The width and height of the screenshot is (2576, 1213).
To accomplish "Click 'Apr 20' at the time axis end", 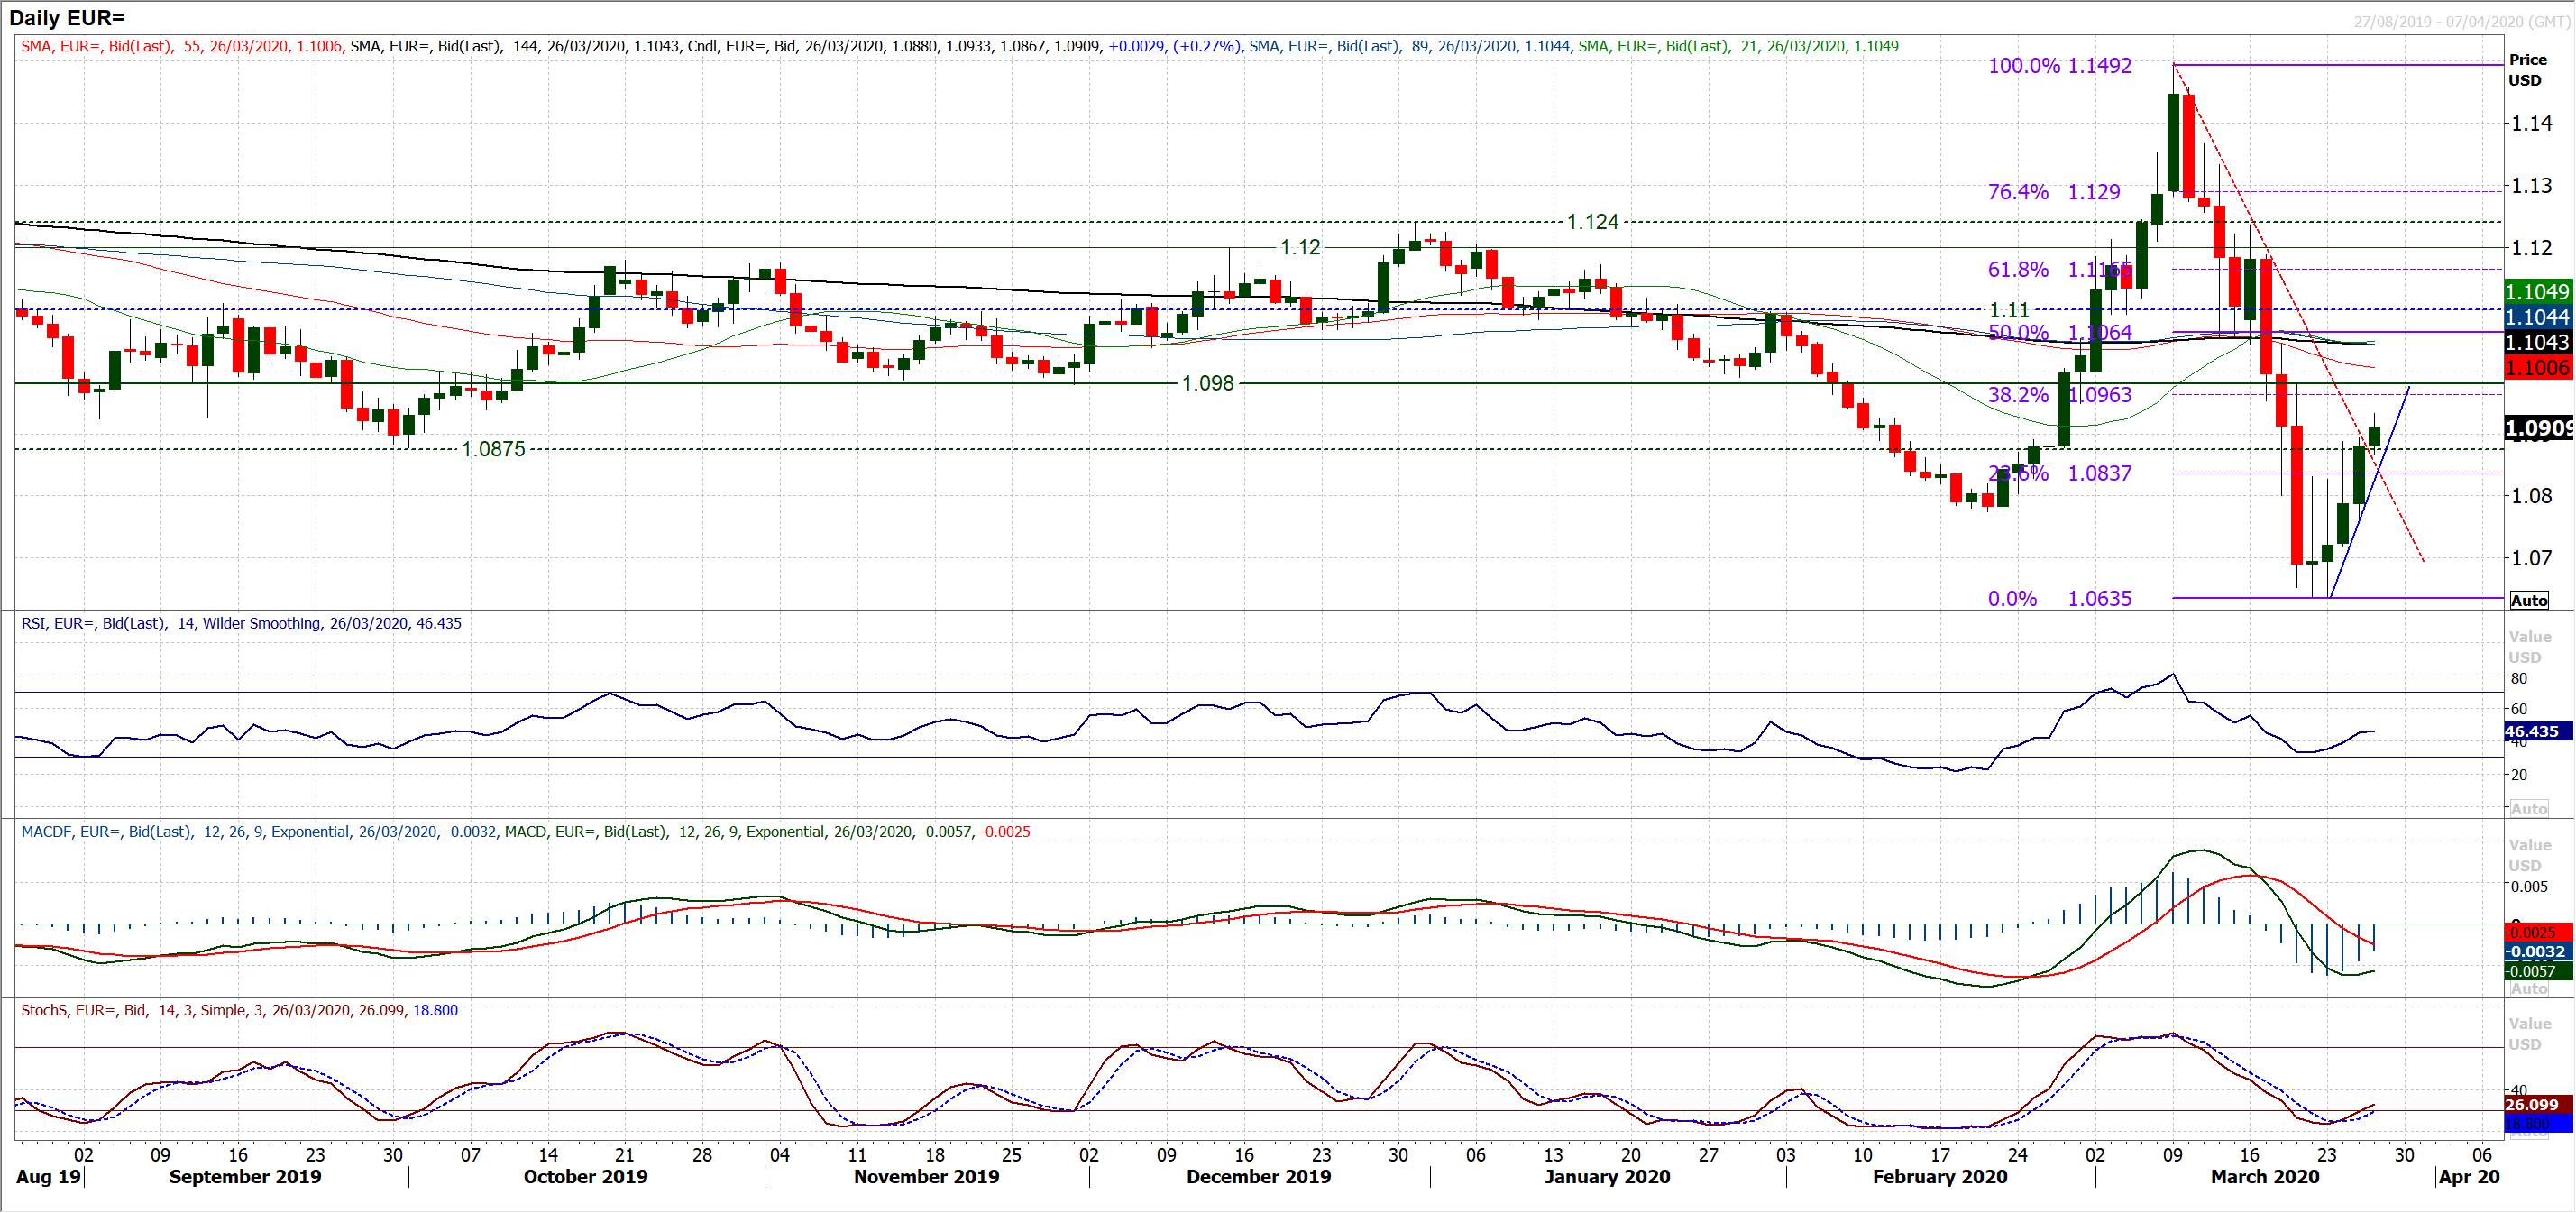I will (x=2469, y=1177).
